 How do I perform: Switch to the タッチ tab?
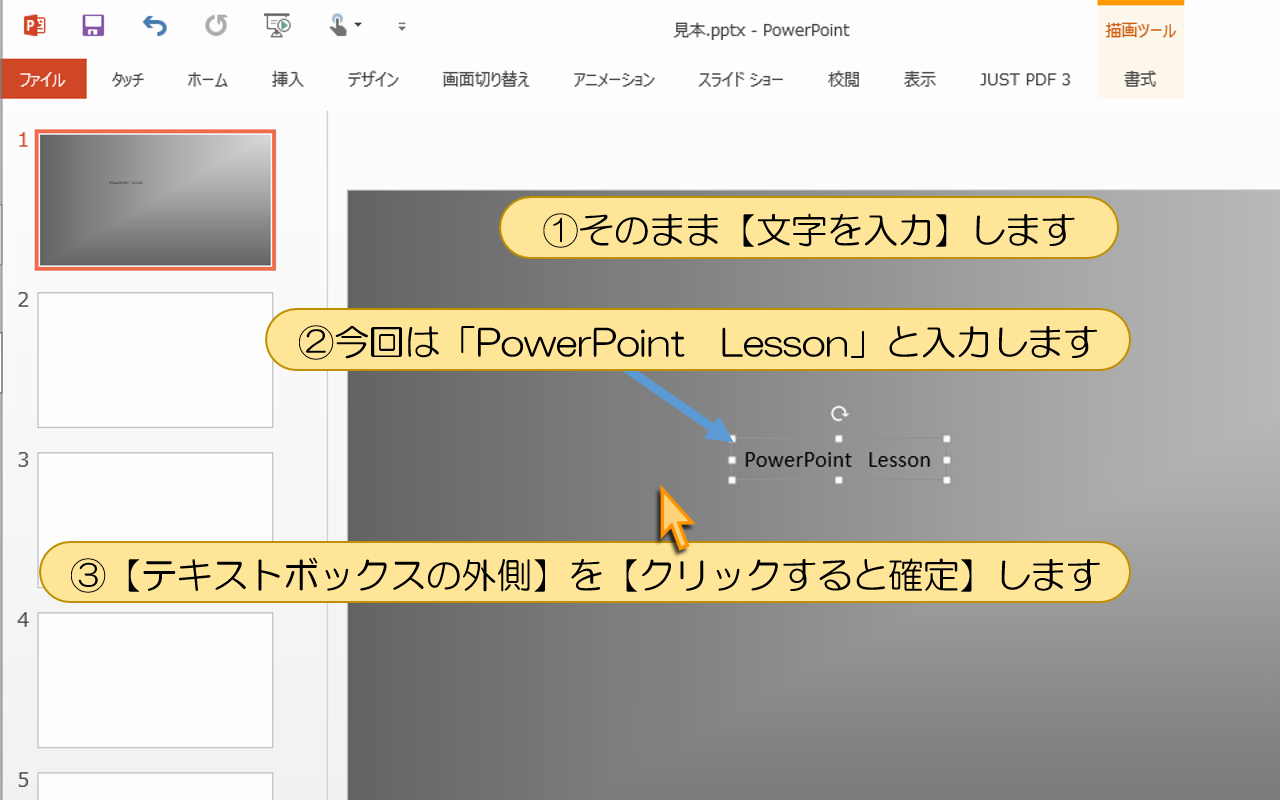click(127, 80)
